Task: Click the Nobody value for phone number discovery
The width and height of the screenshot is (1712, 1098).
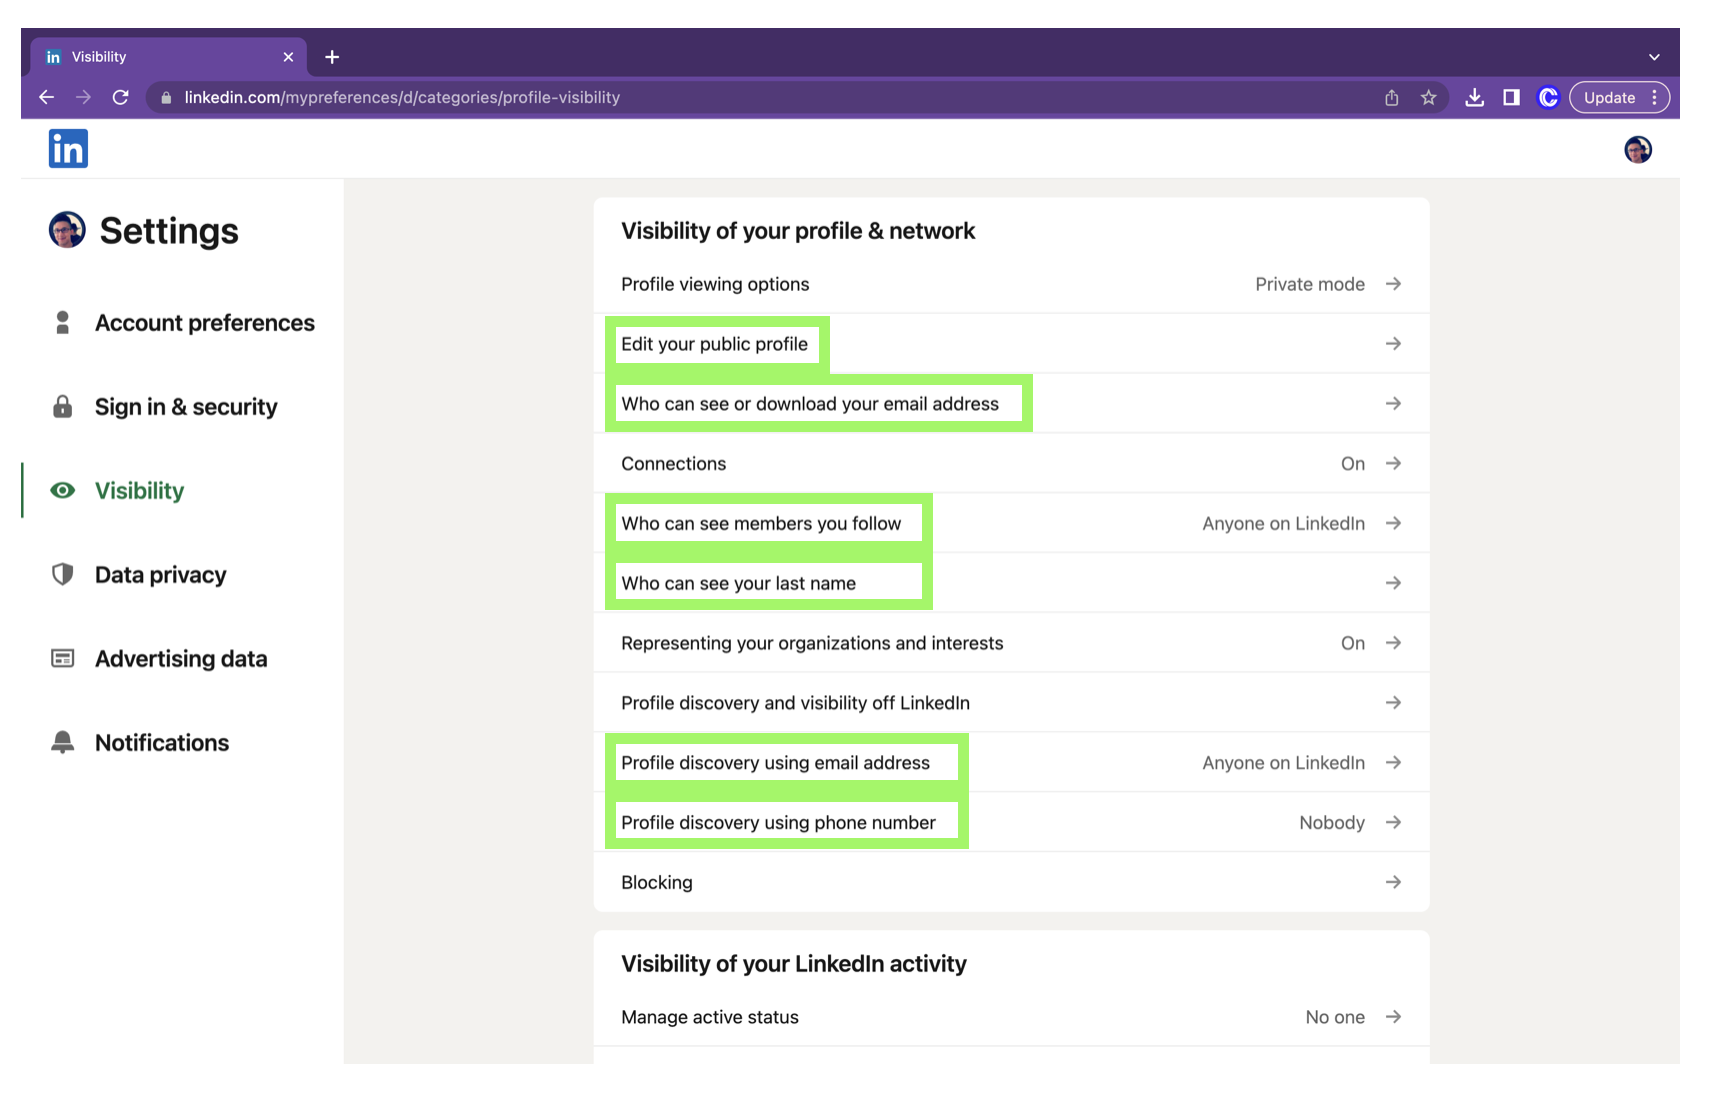Action: click(1332, 823)
